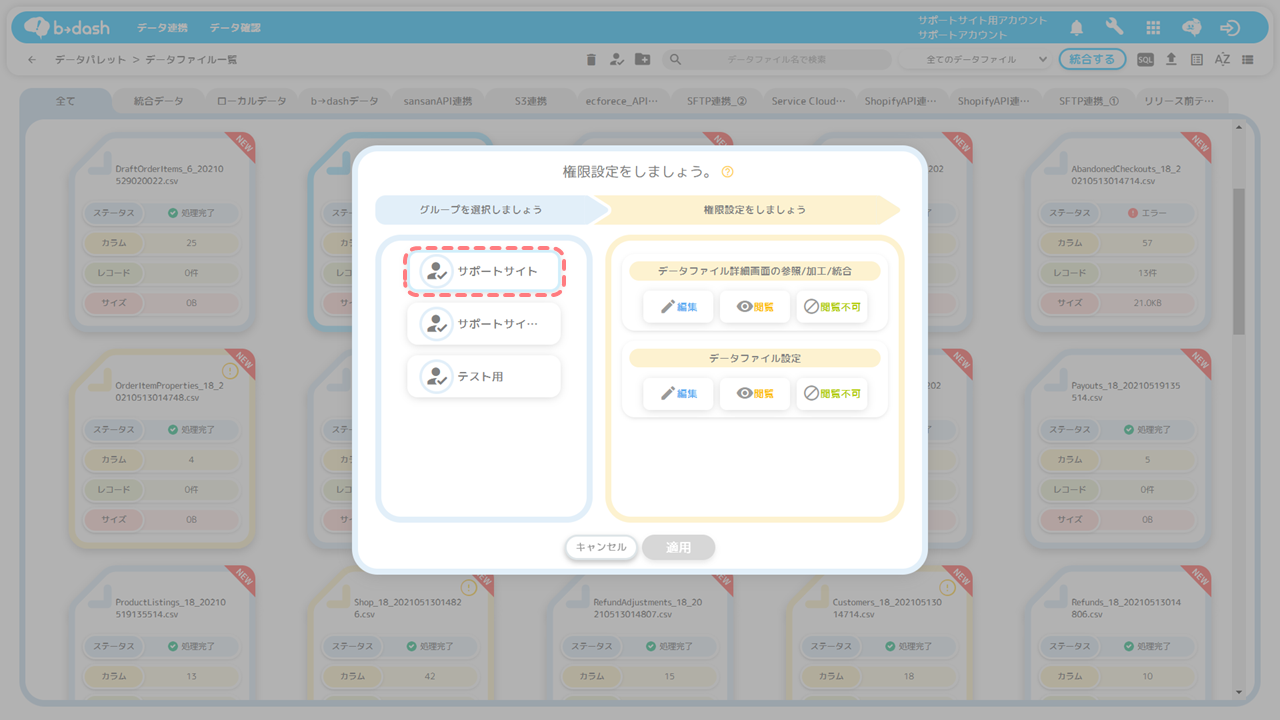Switch to the ecforece_API tab
This screenshot has width=1280, height=720.
tap(623, 101)
